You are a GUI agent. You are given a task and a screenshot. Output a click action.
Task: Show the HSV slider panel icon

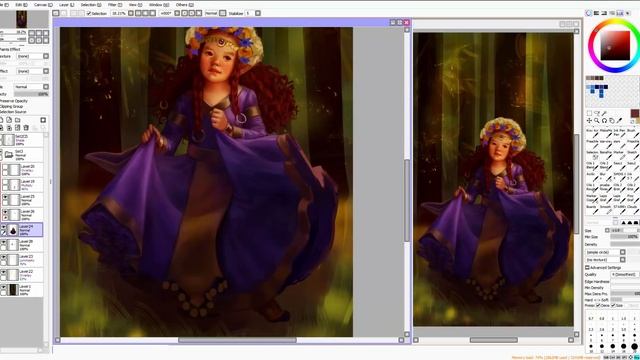coord(604,13)
